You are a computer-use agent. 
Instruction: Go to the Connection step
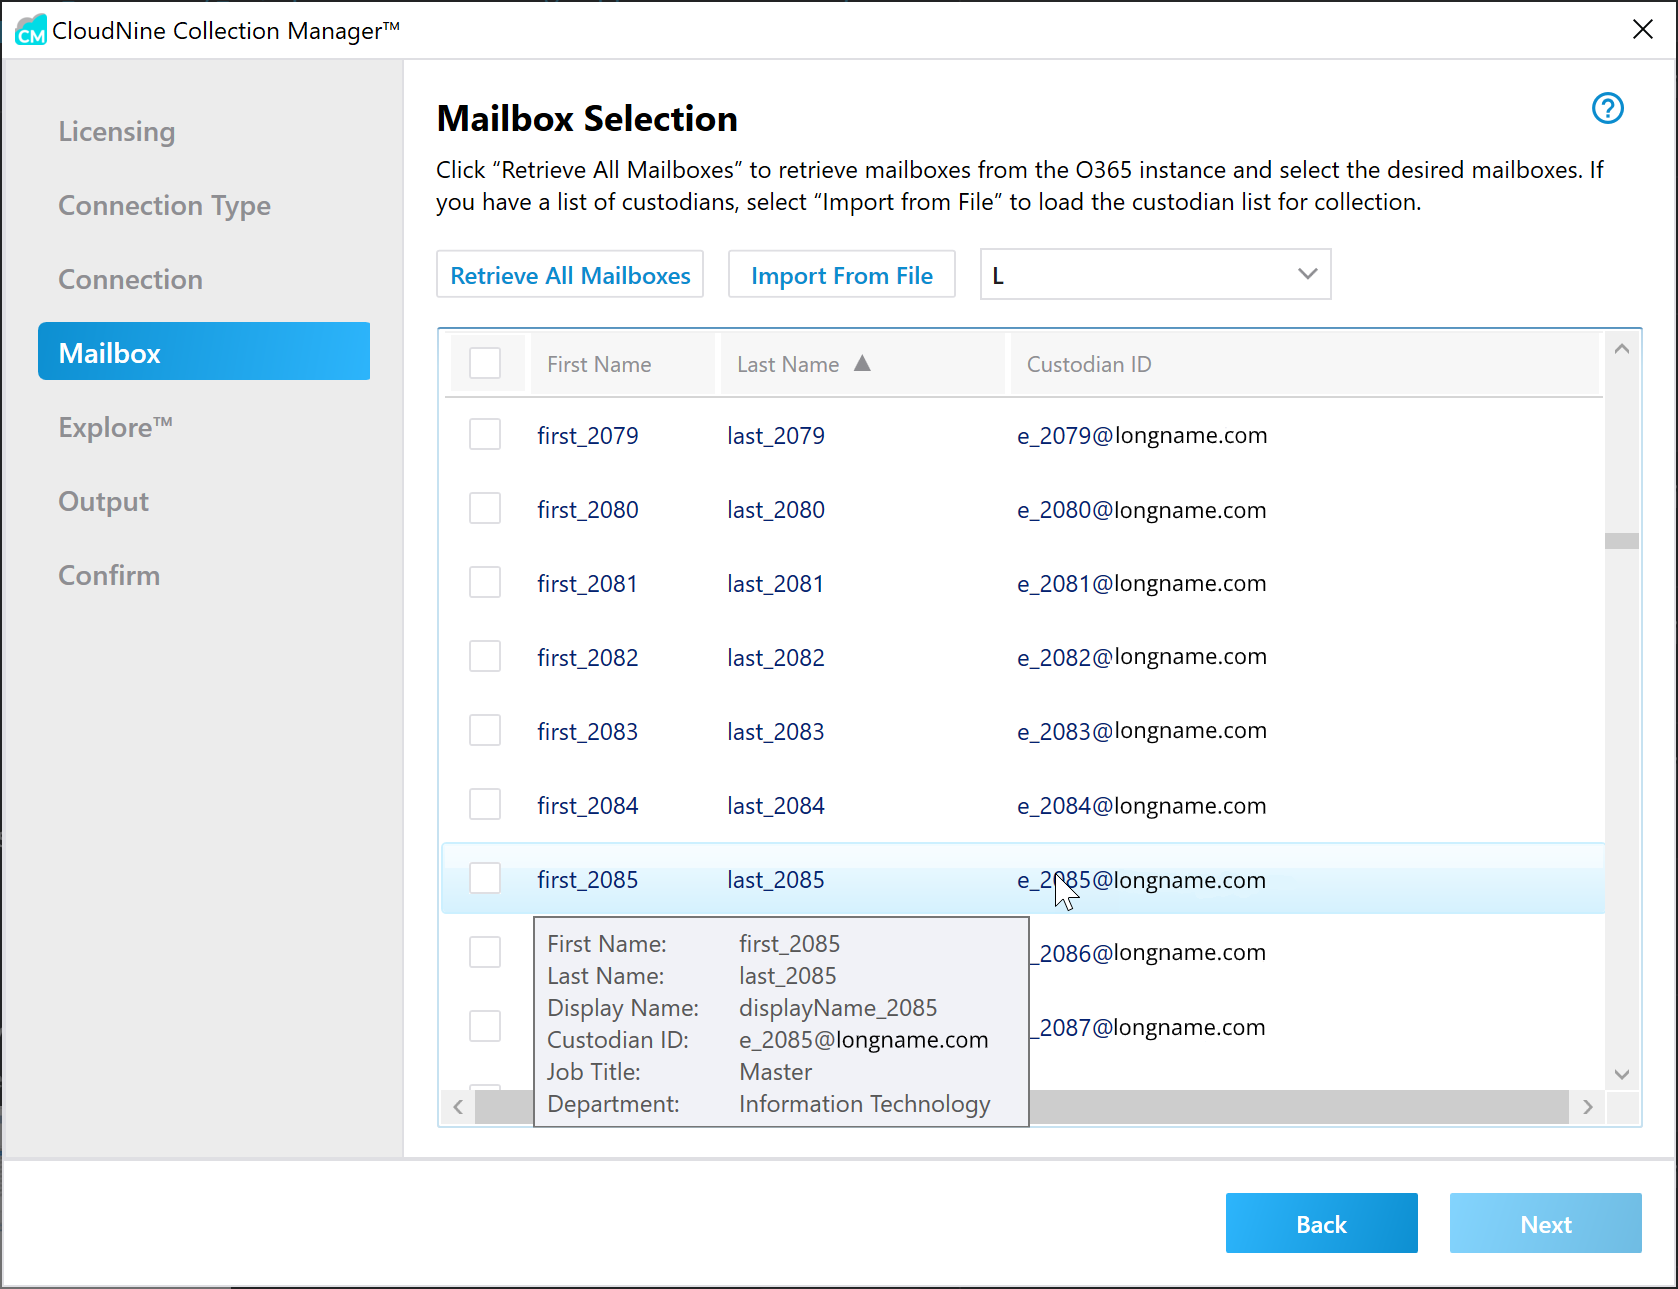pos(131,279)
